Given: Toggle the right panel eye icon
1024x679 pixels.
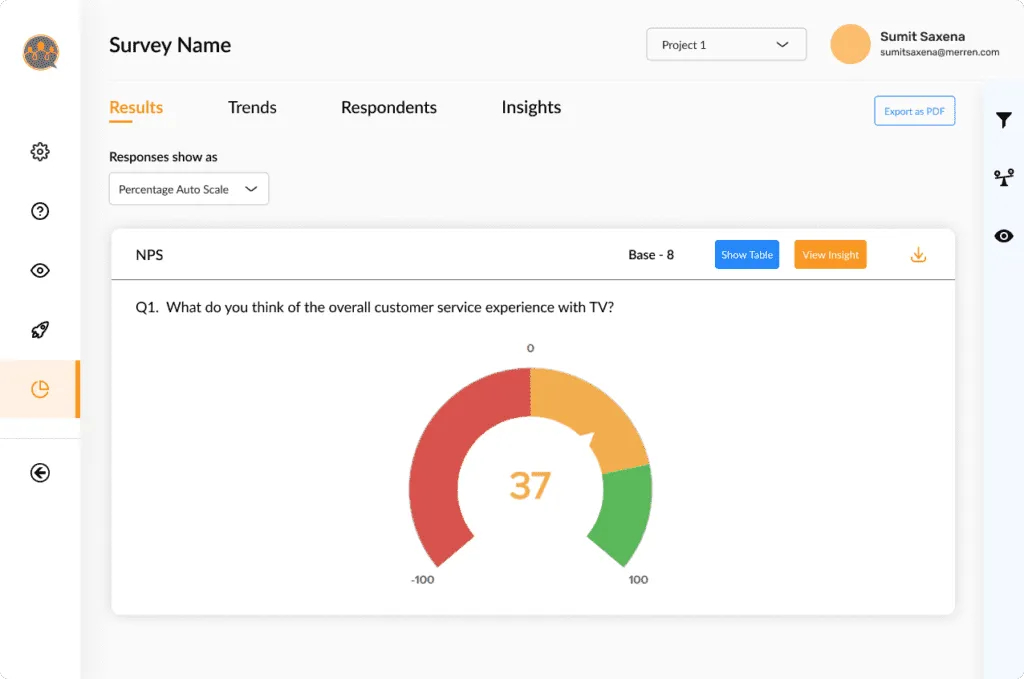Looking at the screenshot, I should 1004,236.
